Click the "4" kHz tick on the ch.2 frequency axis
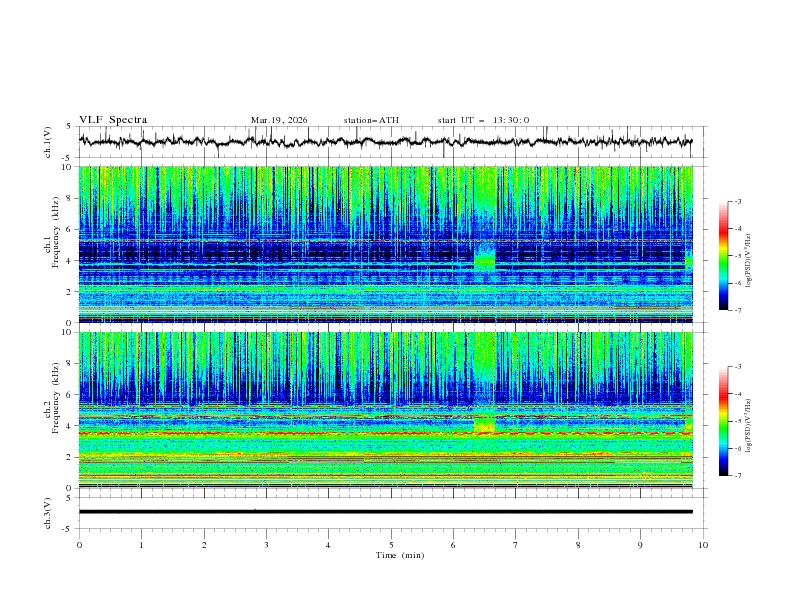 pos(69,426)
